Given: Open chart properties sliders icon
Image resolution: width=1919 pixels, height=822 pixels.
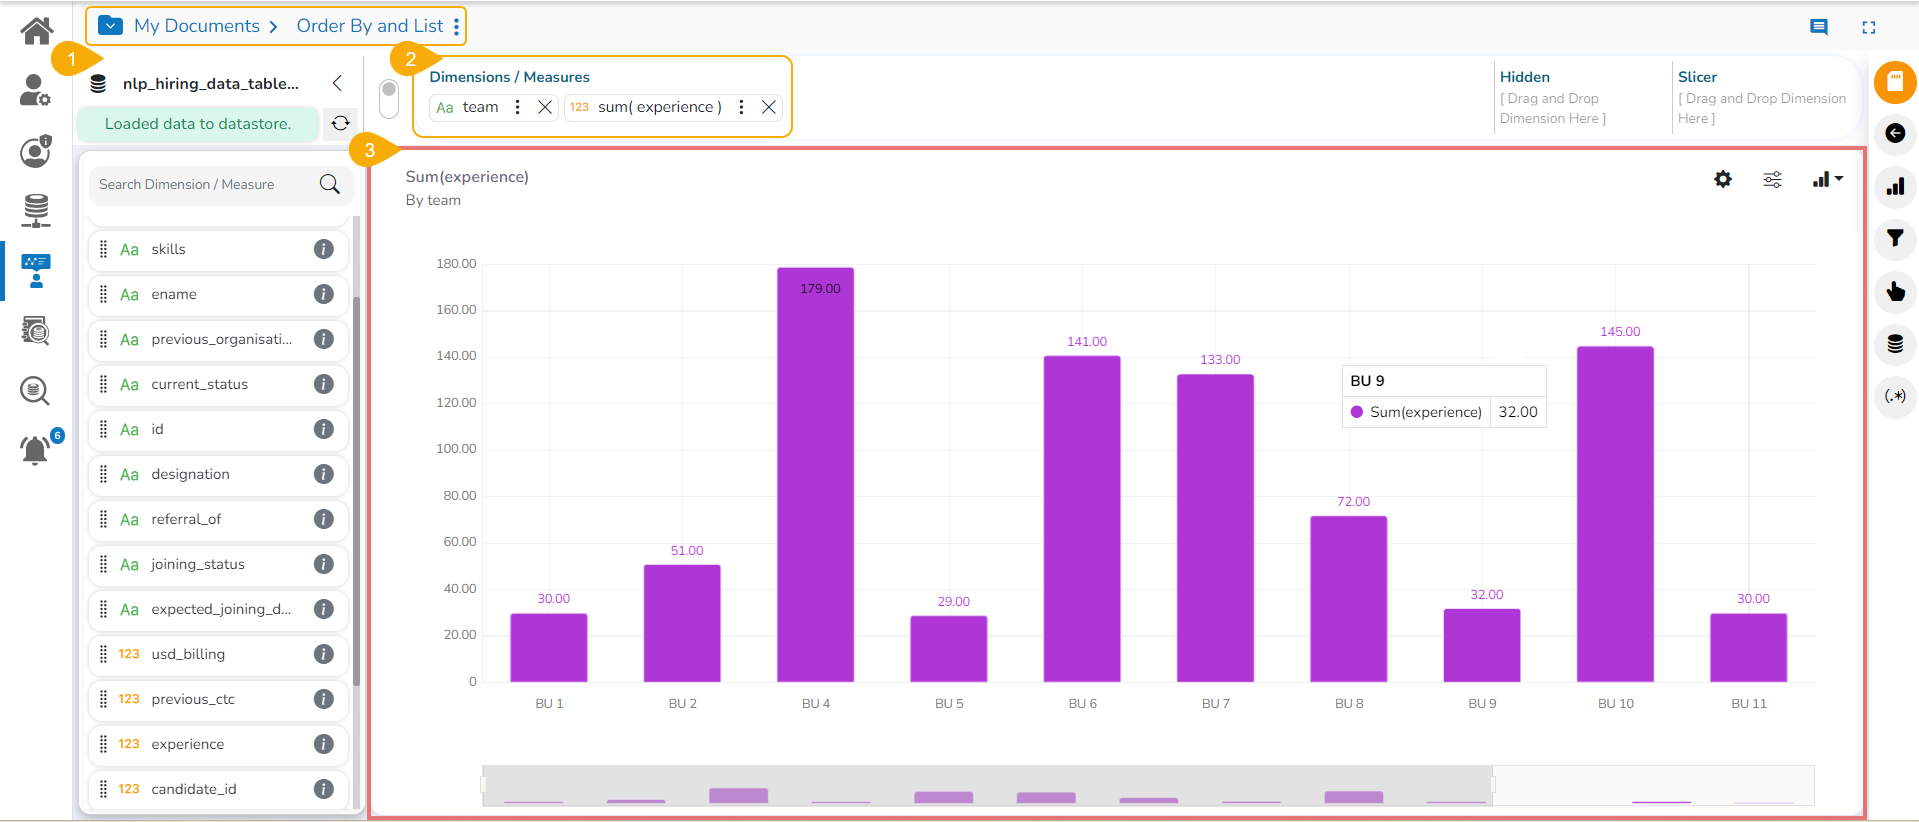Looking at the screenshot, I should (1772, 179).
